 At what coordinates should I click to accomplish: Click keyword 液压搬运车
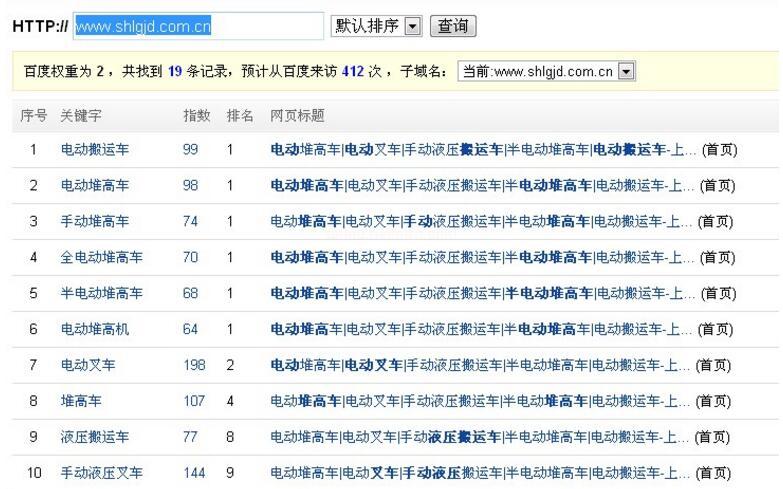[x=95, y=437]
